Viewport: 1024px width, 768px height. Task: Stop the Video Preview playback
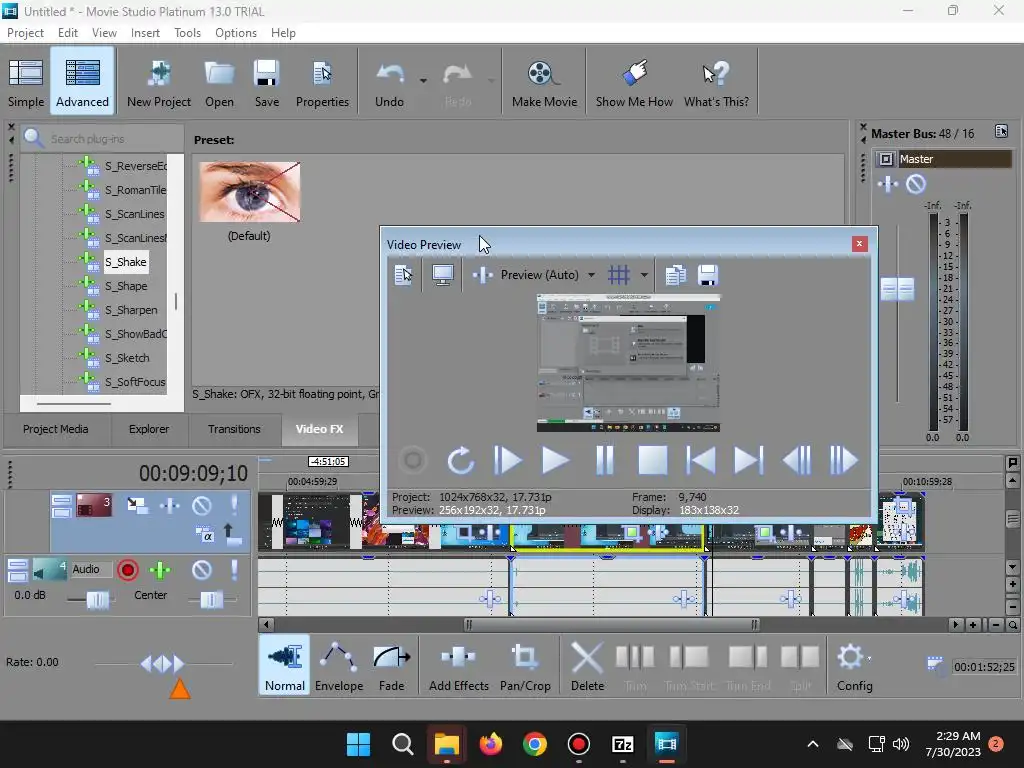652,460
